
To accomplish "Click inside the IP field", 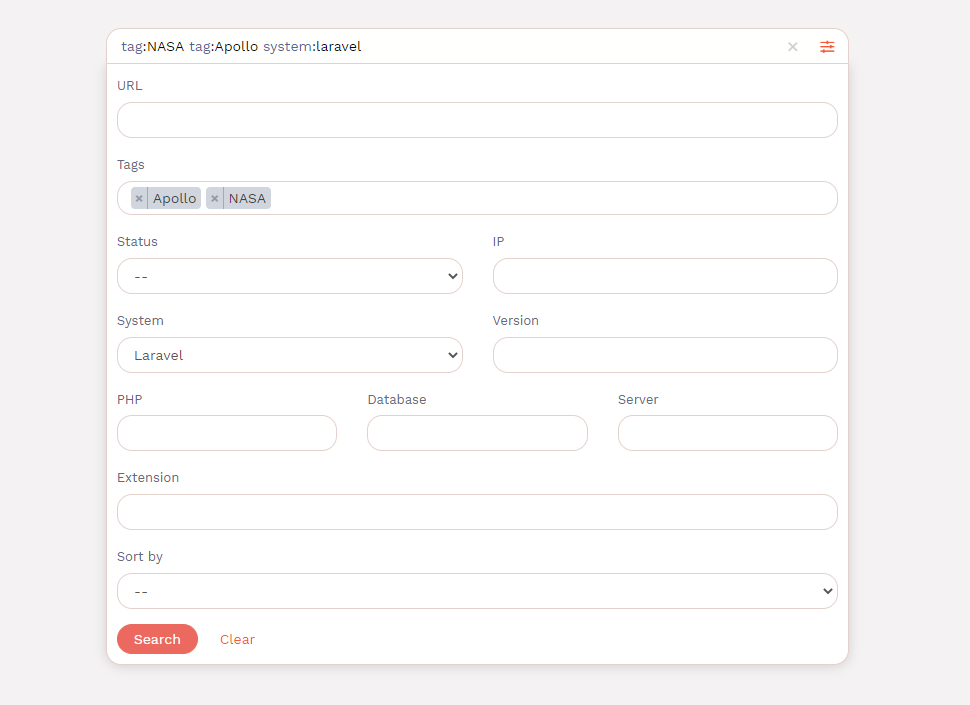I will (x=665, y=276).
